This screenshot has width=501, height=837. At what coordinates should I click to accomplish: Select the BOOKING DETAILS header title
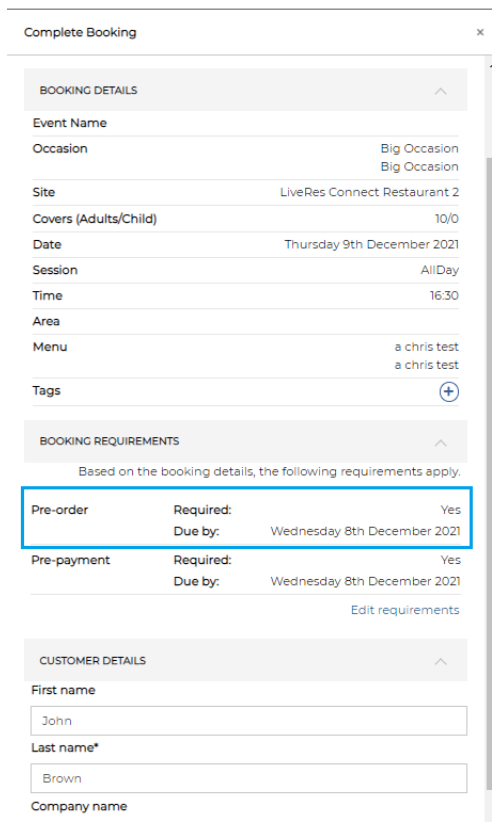click(89, 90)
